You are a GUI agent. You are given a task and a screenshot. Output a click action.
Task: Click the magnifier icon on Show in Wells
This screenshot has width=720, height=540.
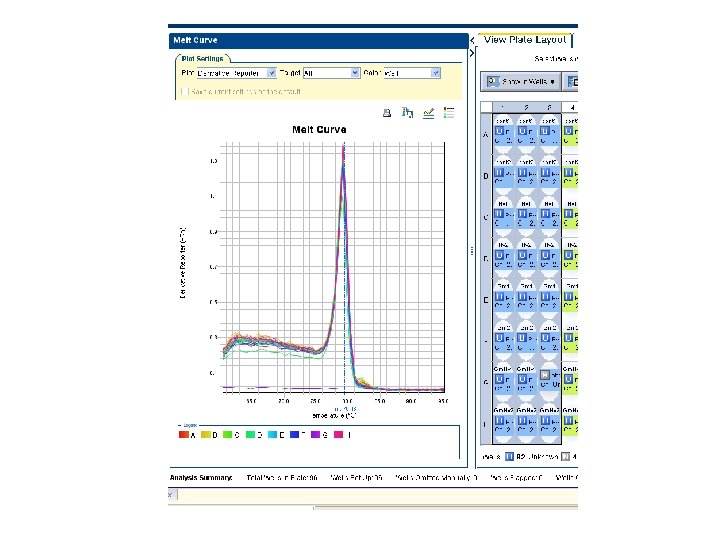coord(493,81)
